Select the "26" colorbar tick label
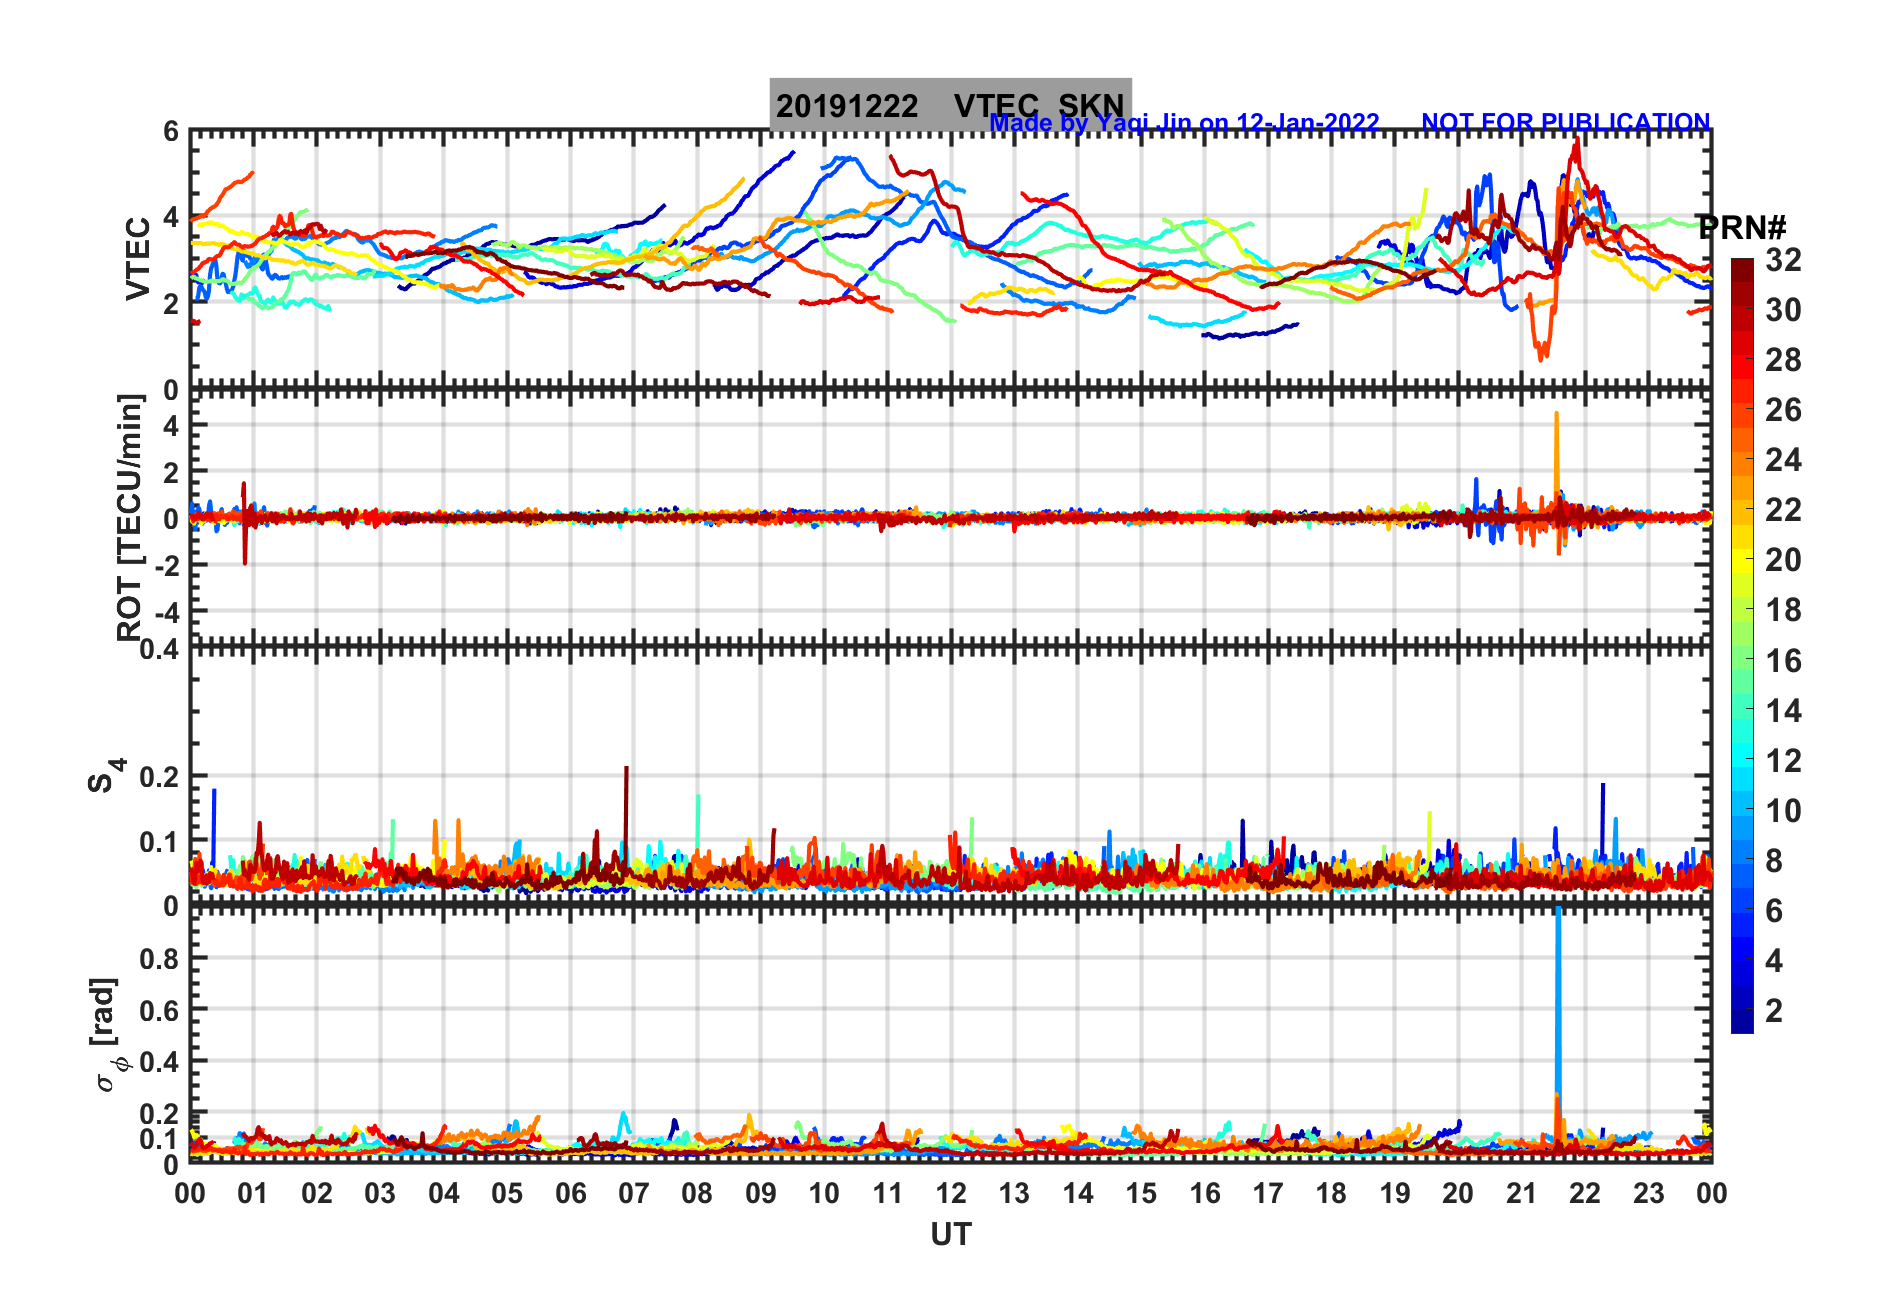The image size is (1902, 1292). coord(1783,410)
